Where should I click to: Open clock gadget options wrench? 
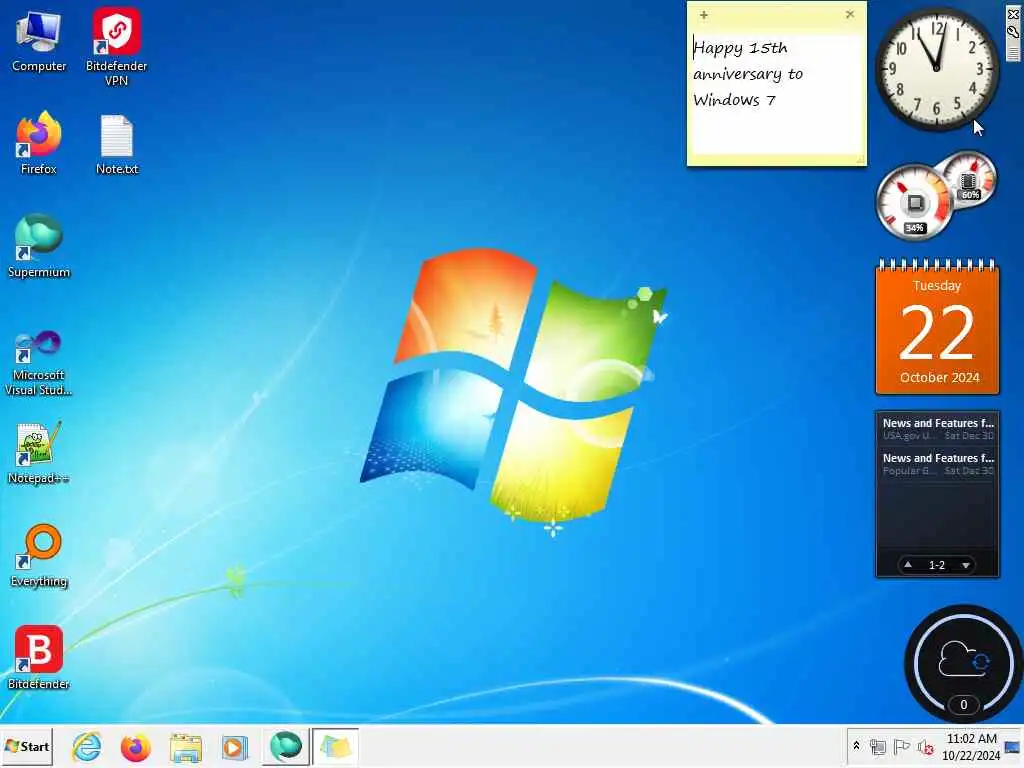[x=1013, y=30]
